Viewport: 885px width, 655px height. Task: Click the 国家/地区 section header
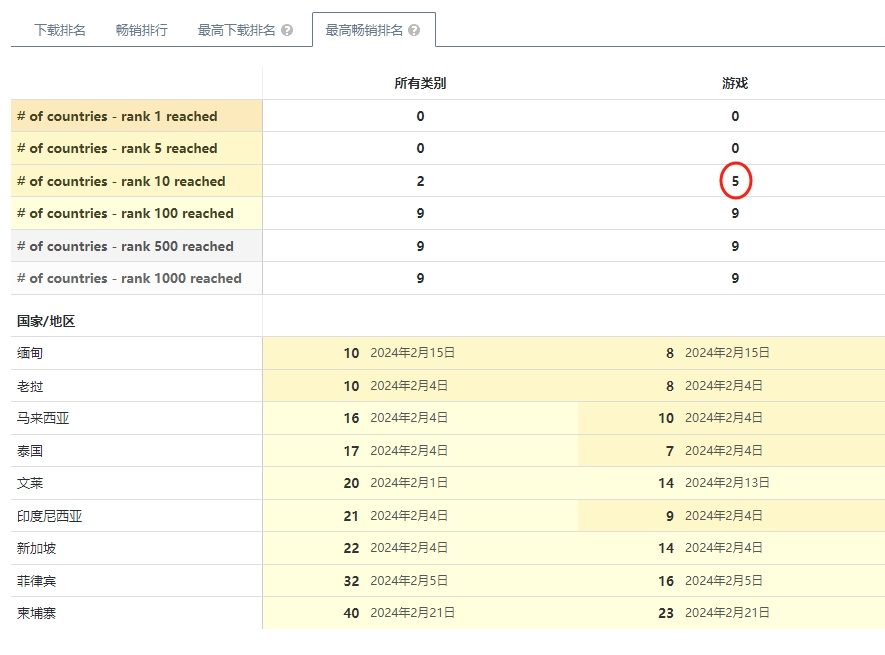[46, 321]
